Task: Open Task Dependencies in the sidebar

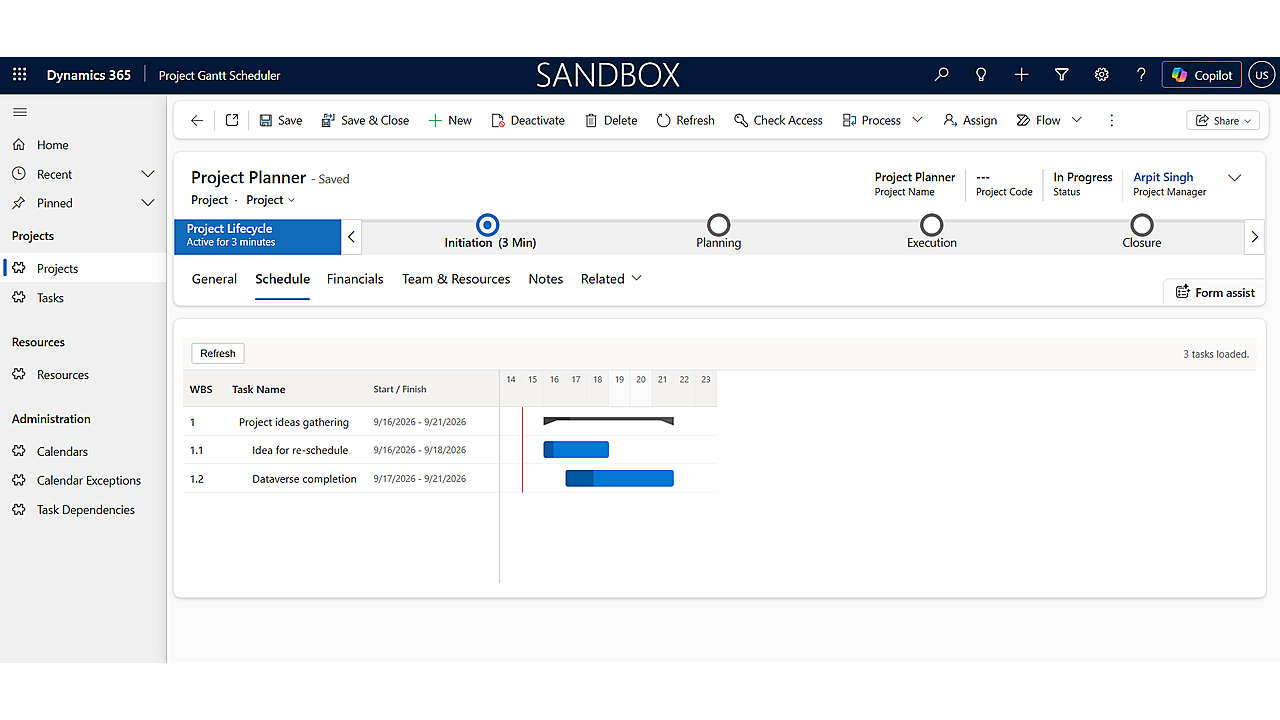Action: point(86,510)
